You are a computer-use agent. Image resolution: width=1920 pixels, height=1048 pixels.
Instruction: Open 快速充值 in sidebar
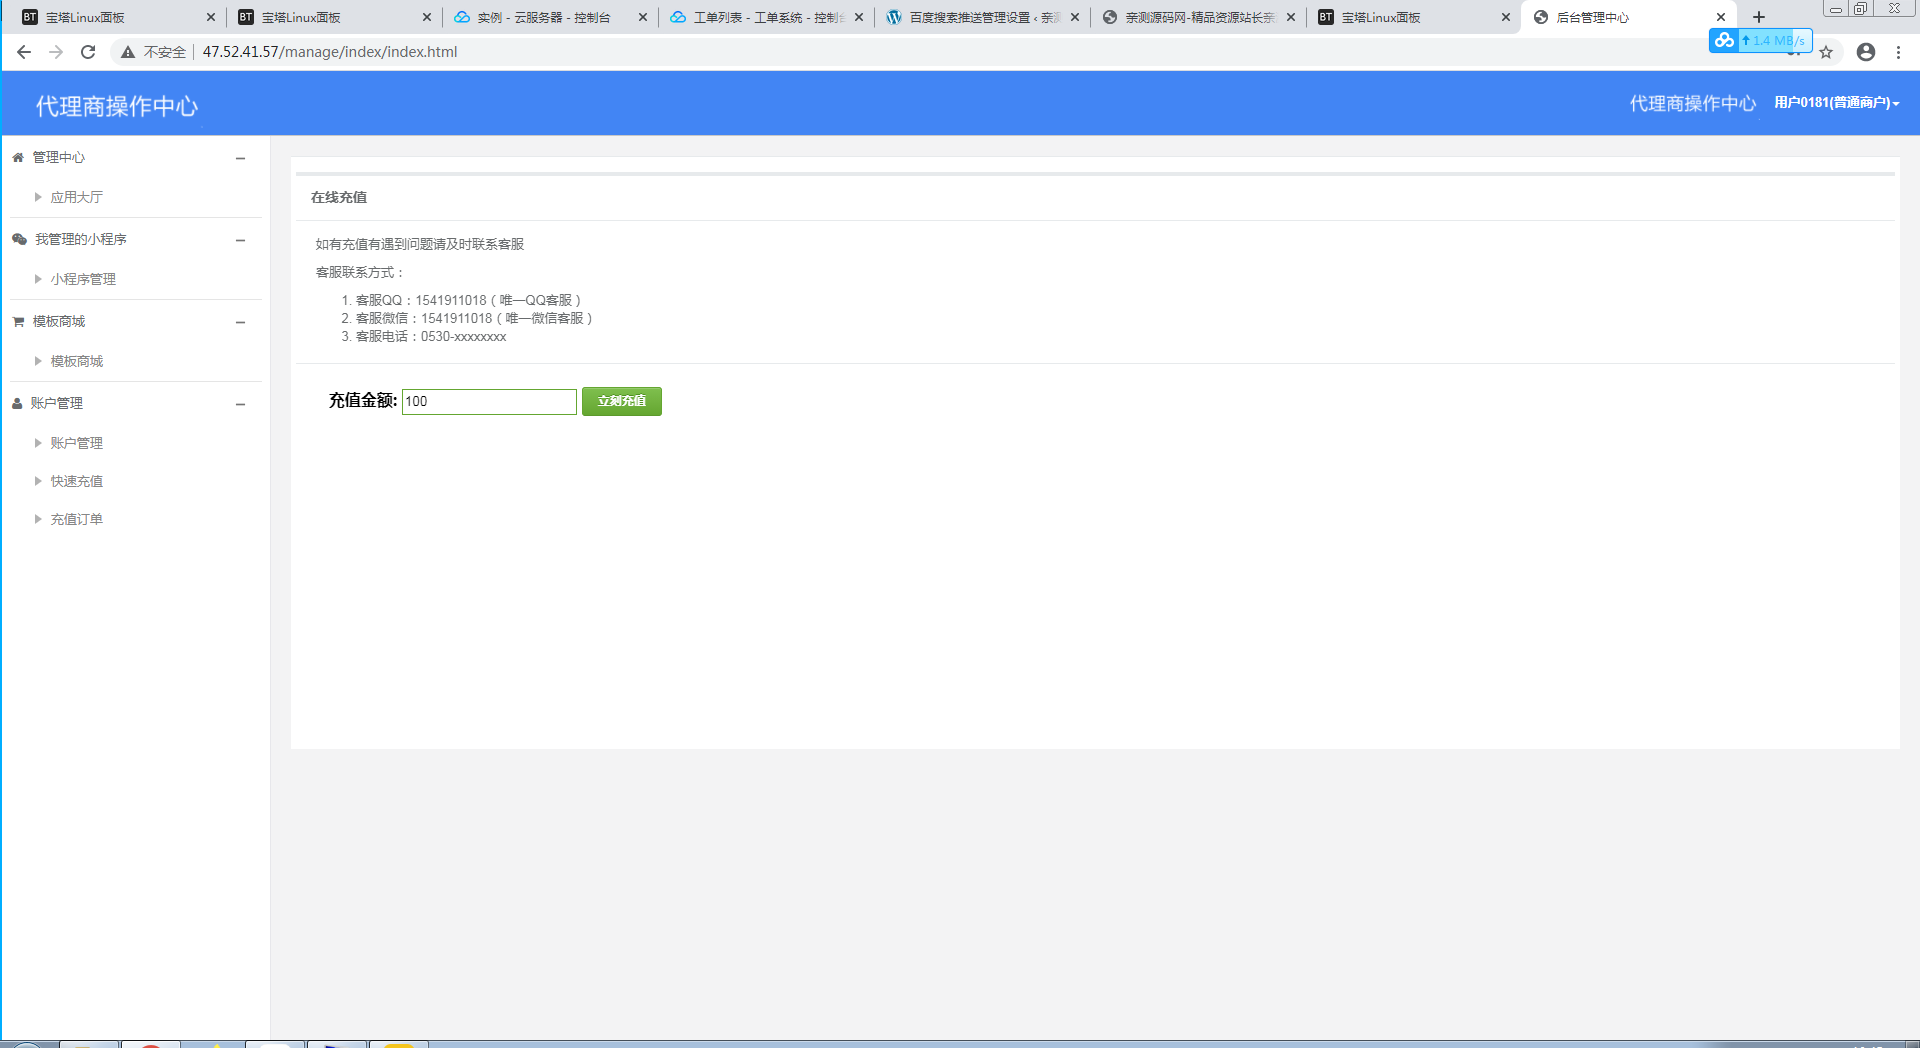coord(77,481)
